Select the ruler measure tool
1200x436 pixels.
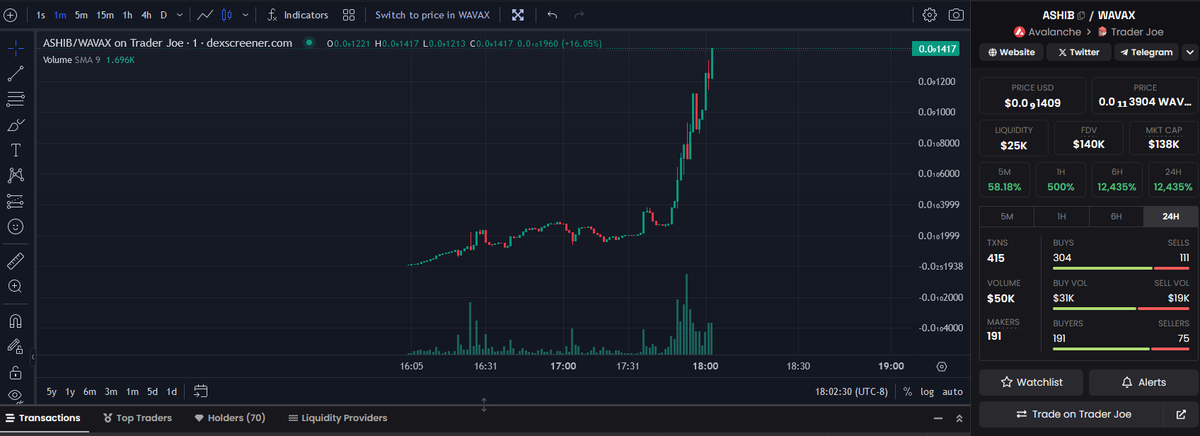coord(15,261)
